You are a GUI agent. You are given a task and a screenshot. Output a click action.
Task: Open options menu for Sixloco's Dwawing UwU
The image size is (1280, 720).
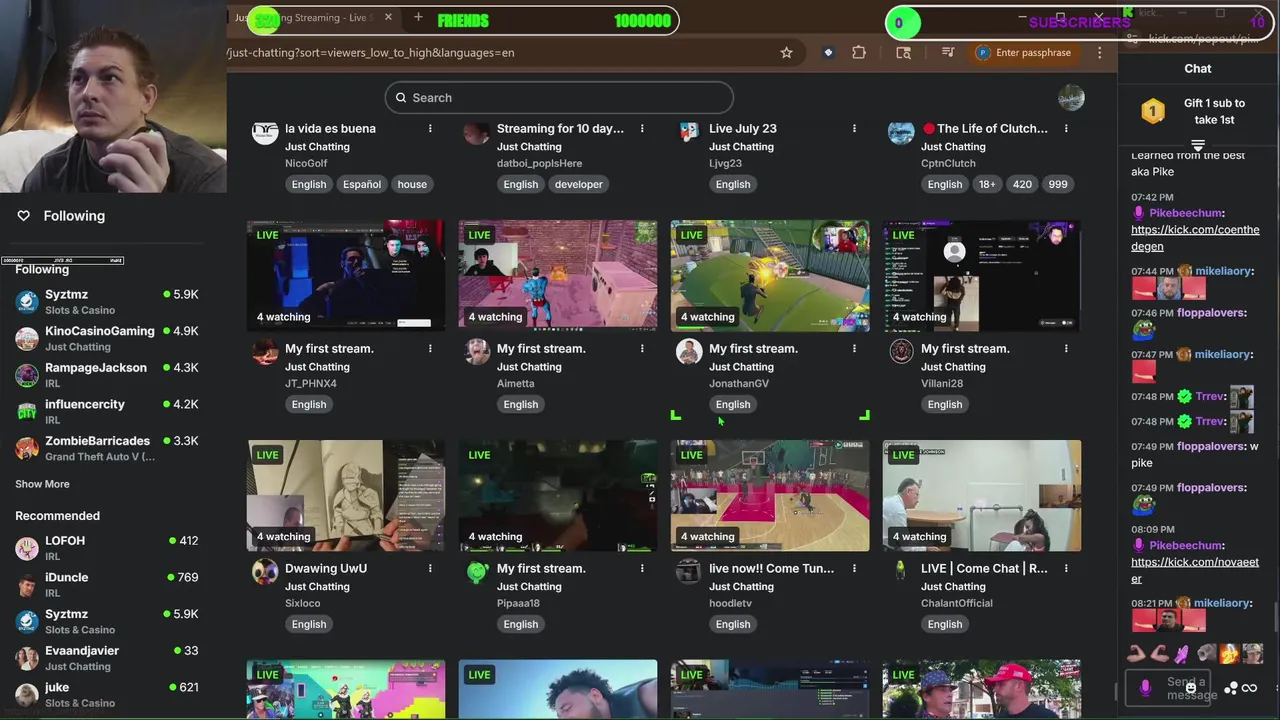(430, 568)
